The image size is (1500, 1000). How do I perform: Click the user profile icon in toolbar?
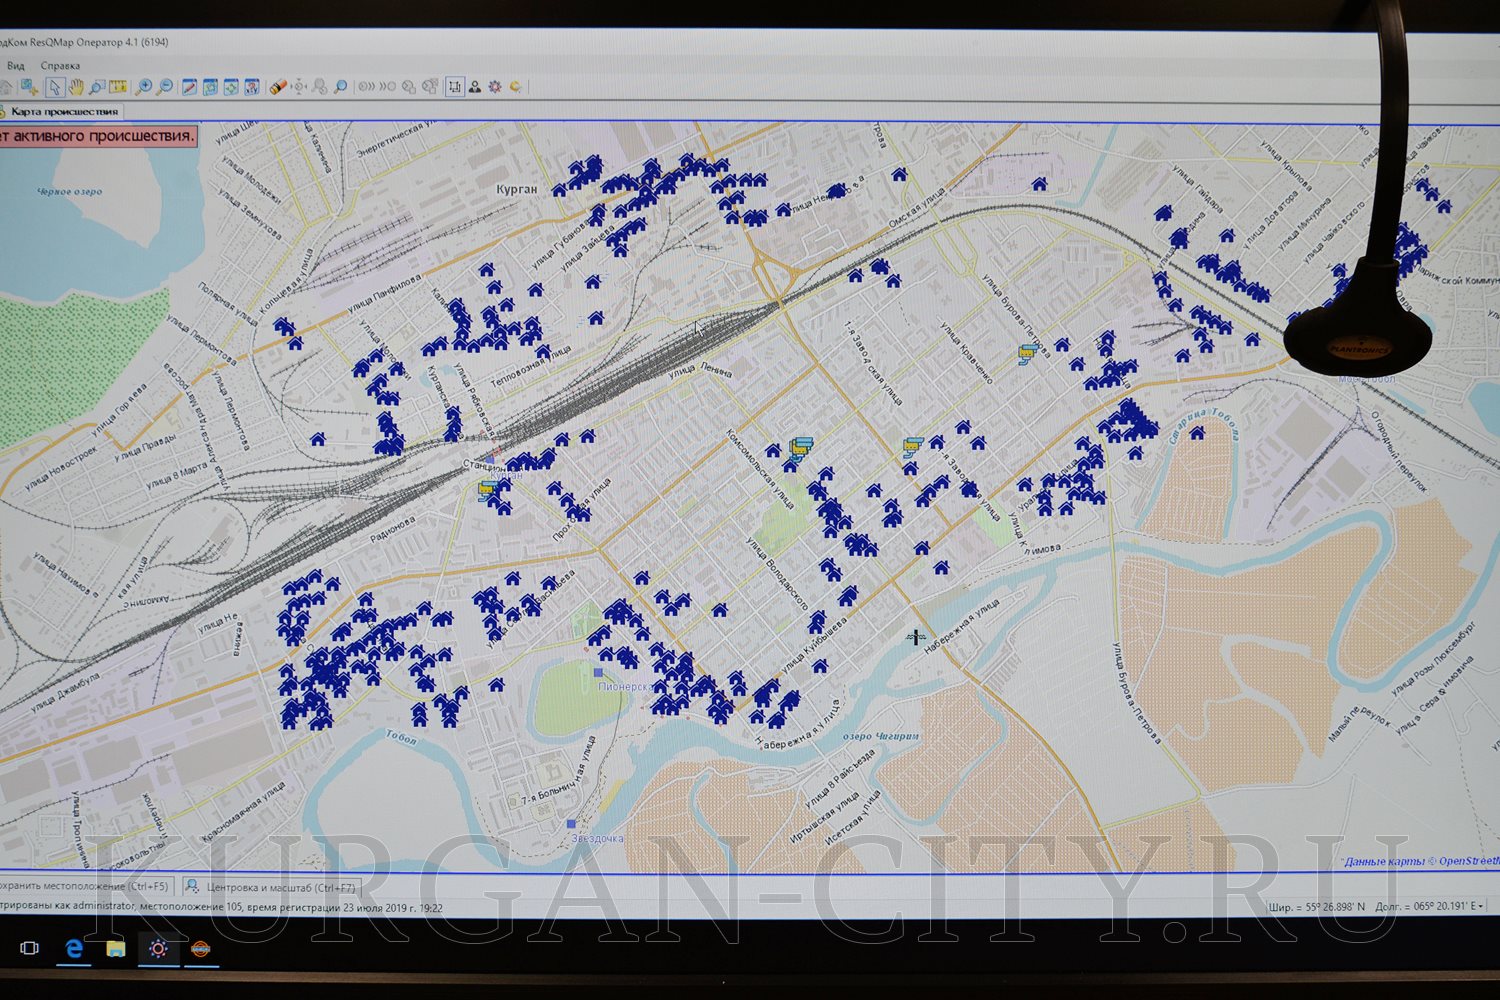(x=475, y=87)
